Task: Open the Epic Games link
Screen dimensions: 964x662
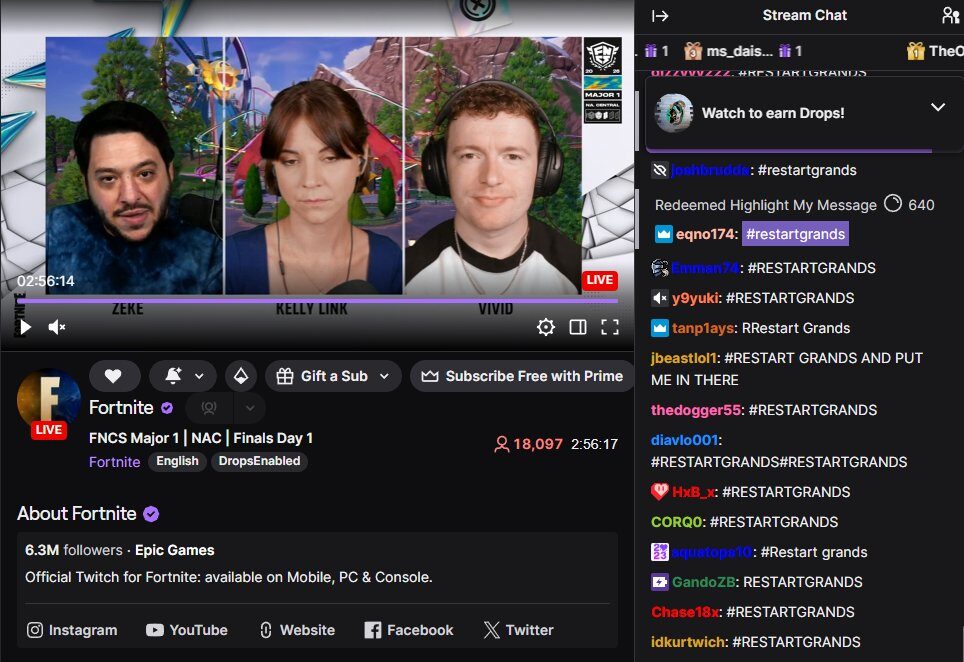Action: point(175,550)
